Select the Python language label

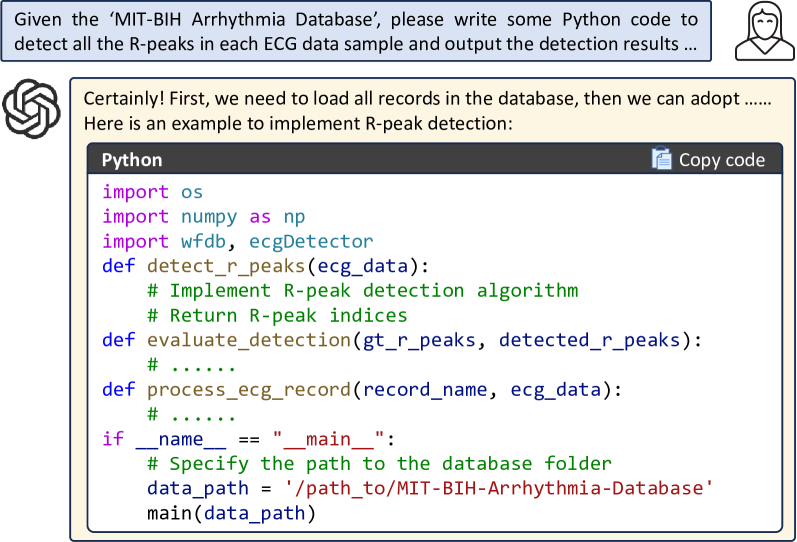[132, 160]
